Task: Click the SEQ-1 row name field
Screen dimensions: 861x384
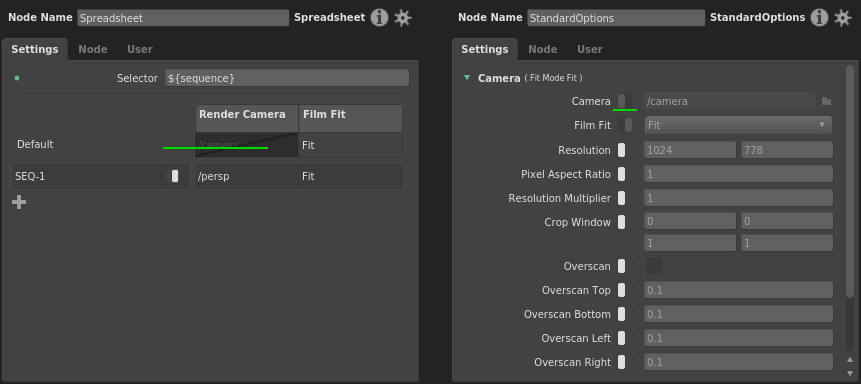Action: [x=88, y=176]
